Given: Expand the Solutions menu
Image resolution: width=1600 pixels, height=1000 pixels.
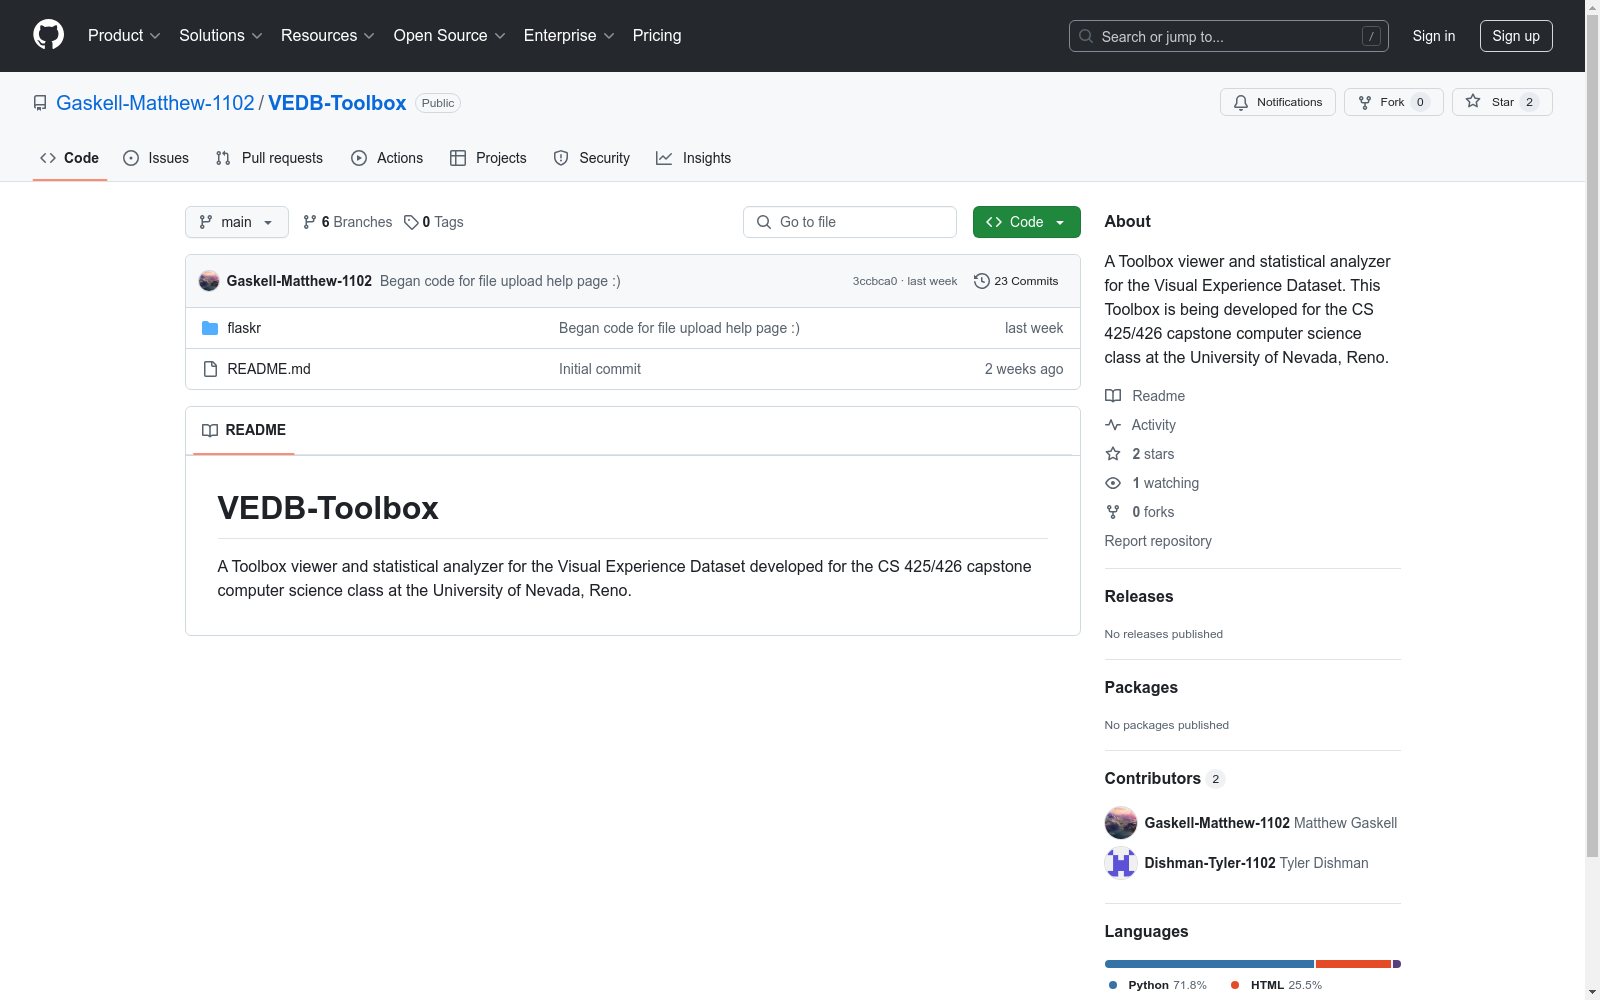Looking at the screenshot, I should coord(221,36).
